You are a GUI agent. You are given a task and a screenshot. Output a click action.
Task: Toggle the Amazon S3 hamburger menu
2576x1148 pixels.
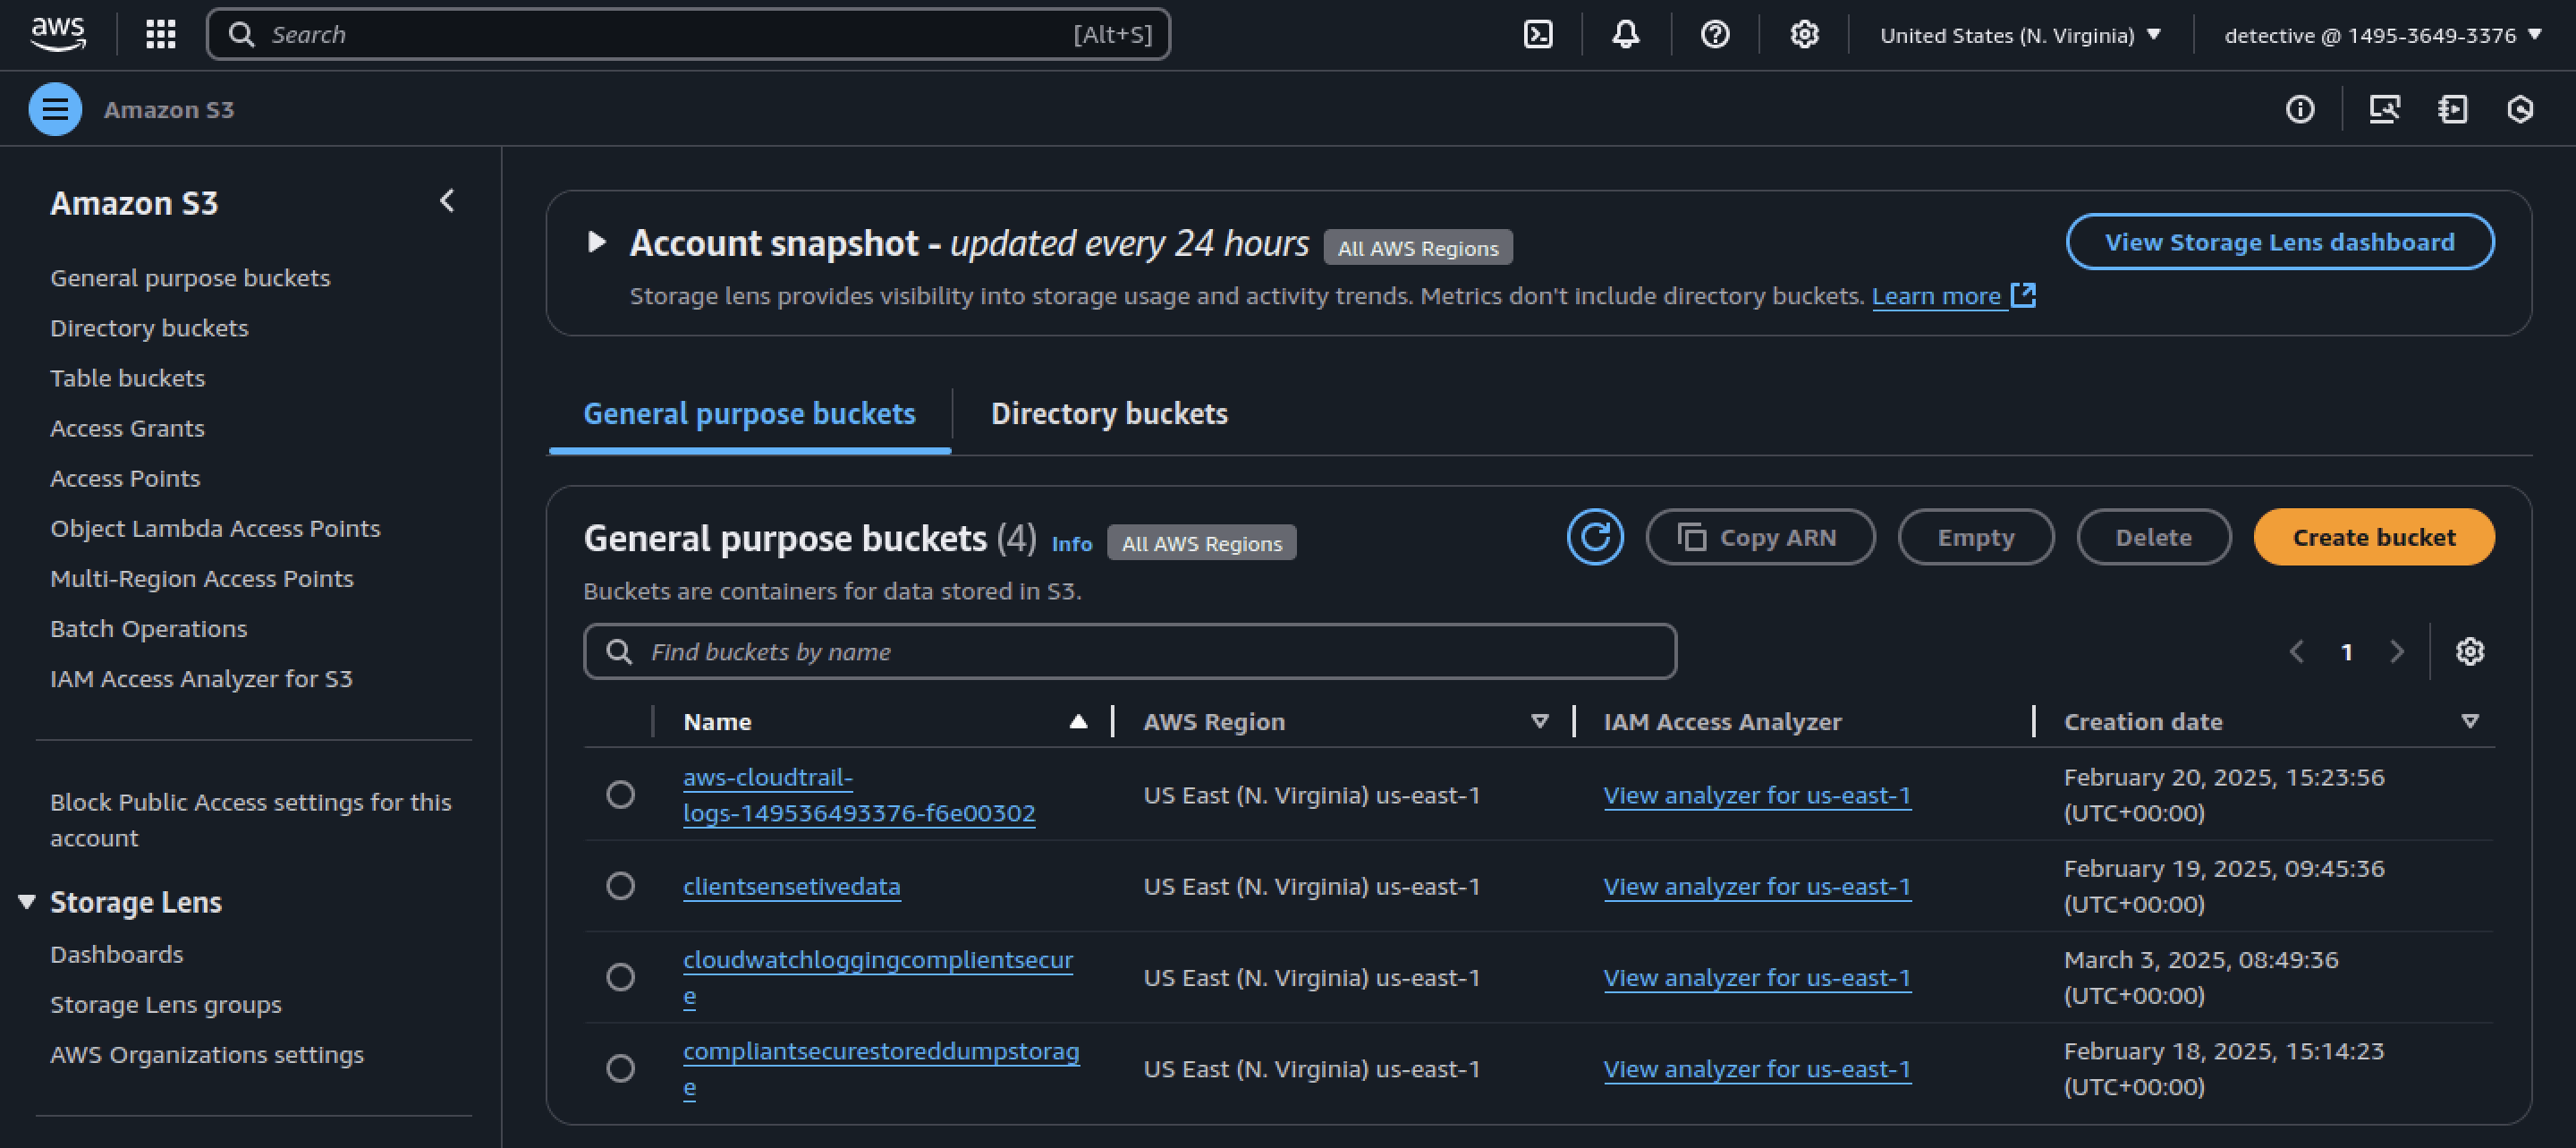pos(55,109)
